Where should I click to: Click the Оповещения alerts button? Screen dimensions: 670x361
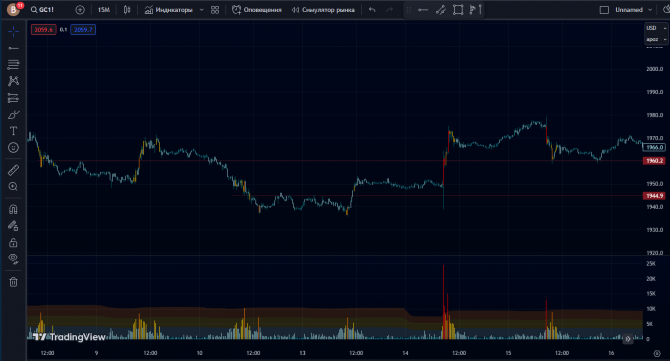(257, 10)
